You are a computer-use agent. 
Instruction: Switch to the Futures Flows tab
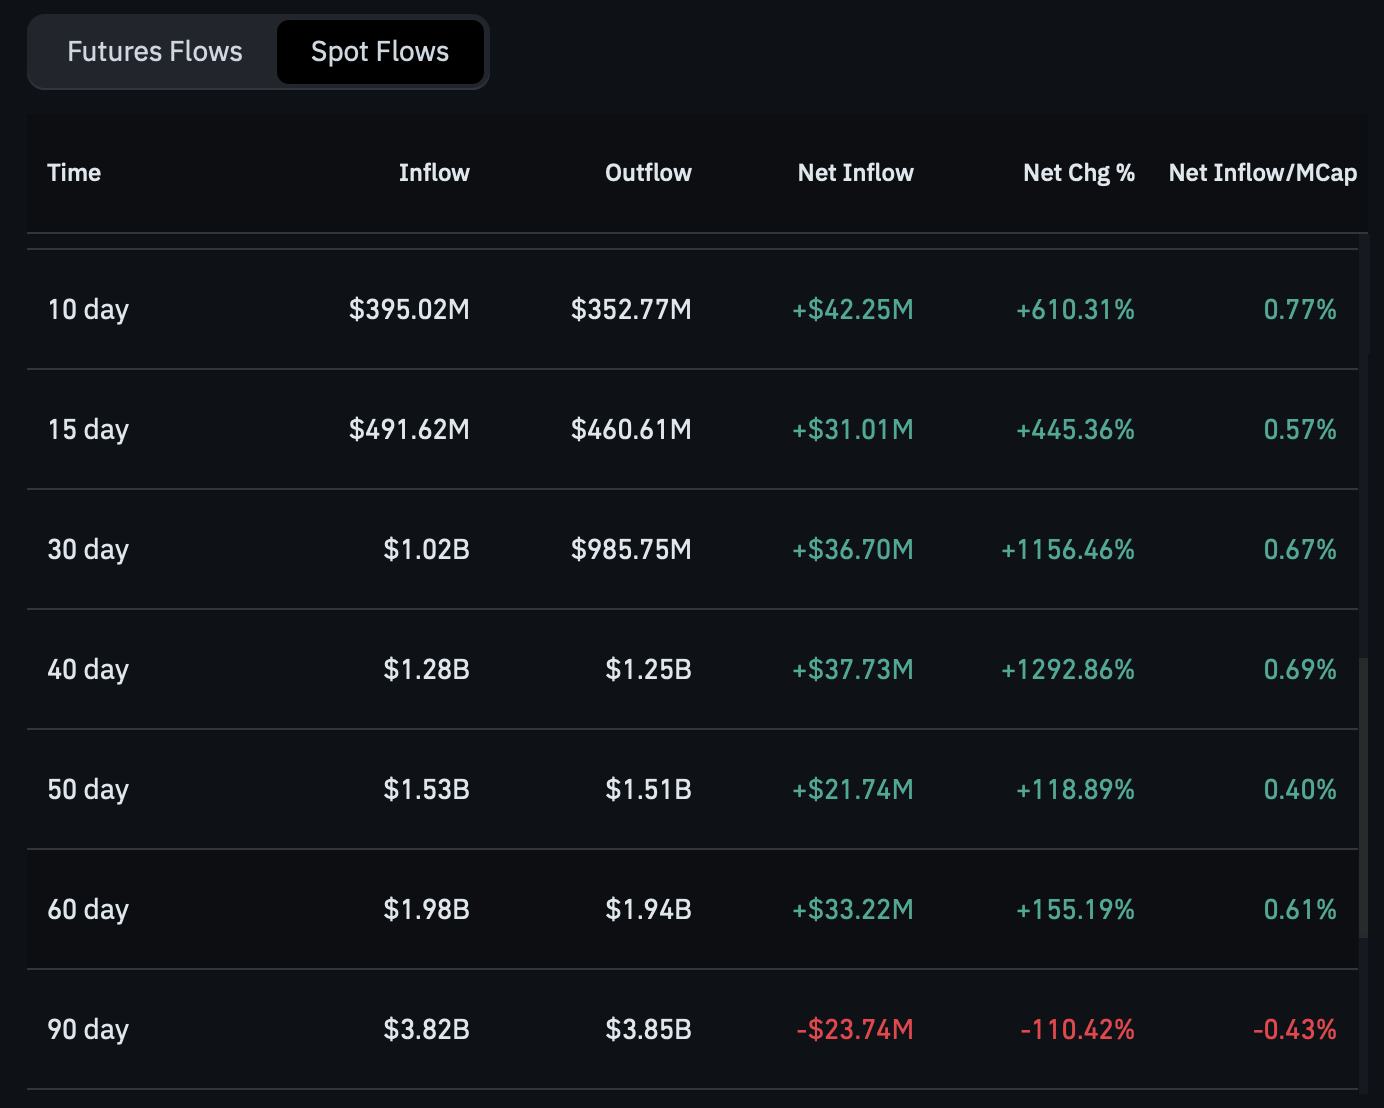click(154, 52)
